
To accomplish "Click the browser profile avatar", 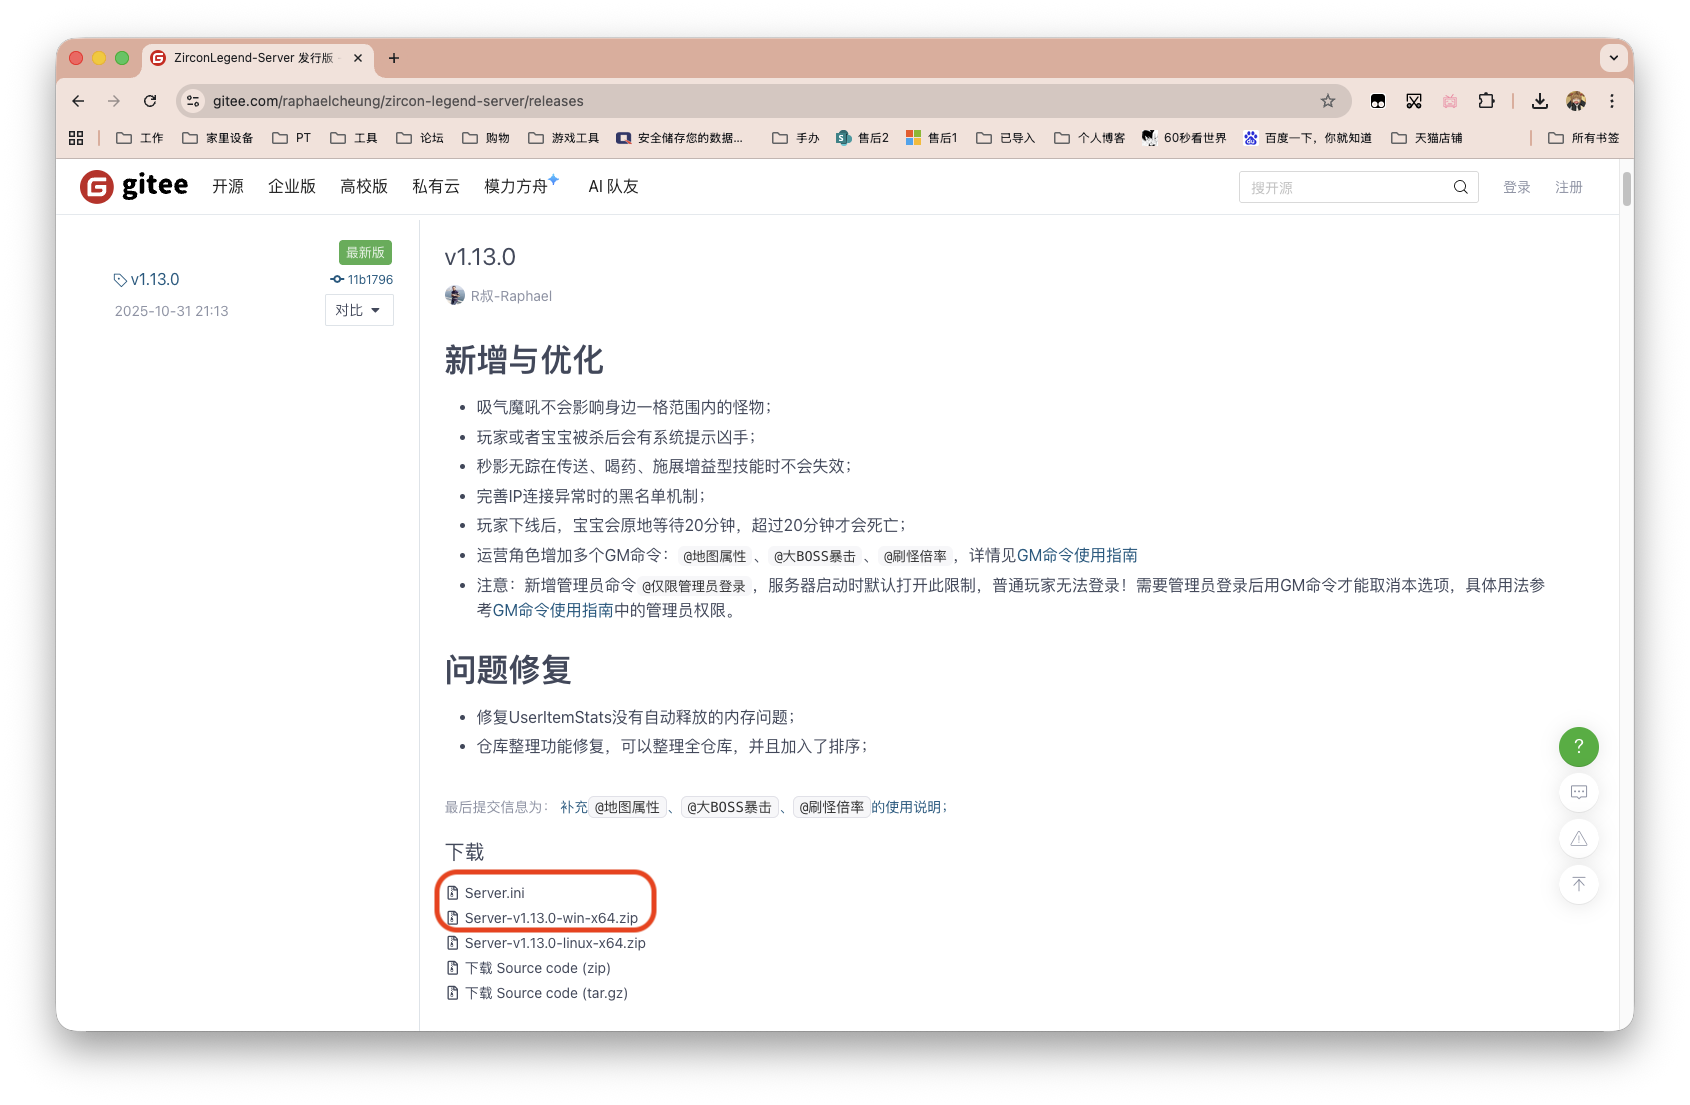I will pos(1576,101).
